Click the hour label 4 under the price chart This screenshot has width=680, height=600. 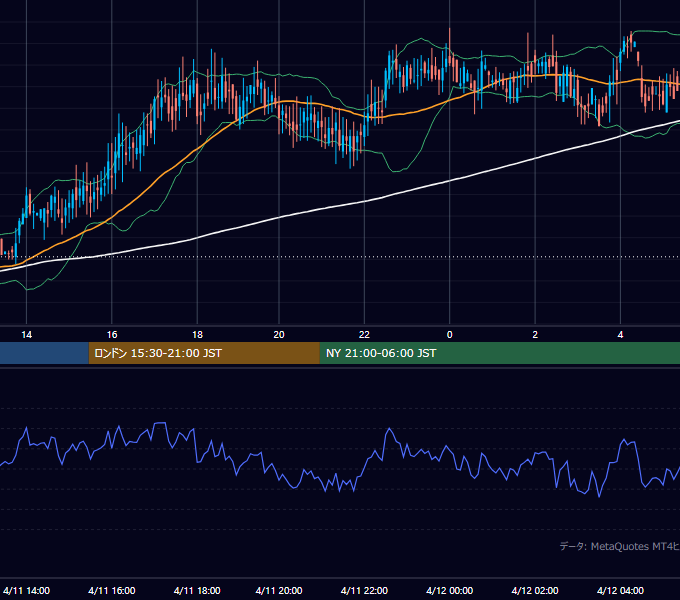pos(621,335)
